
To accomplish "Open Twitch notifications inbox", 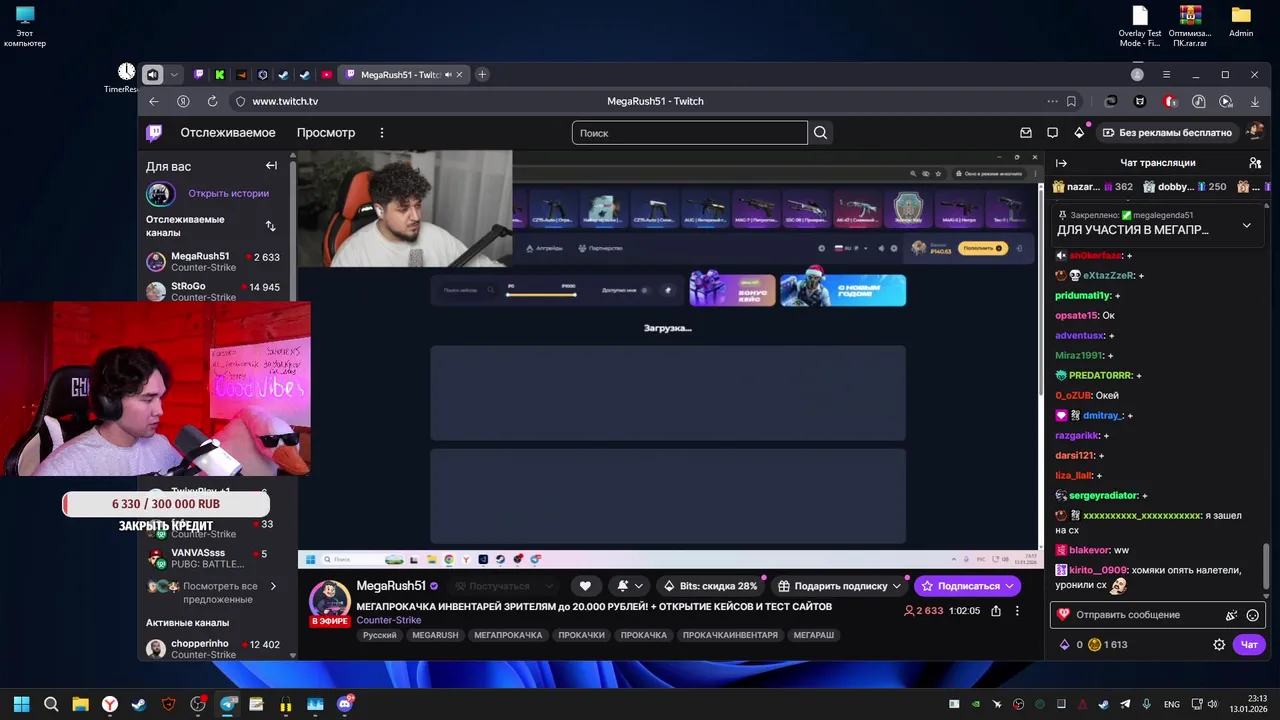I will tap(1026, 132).
